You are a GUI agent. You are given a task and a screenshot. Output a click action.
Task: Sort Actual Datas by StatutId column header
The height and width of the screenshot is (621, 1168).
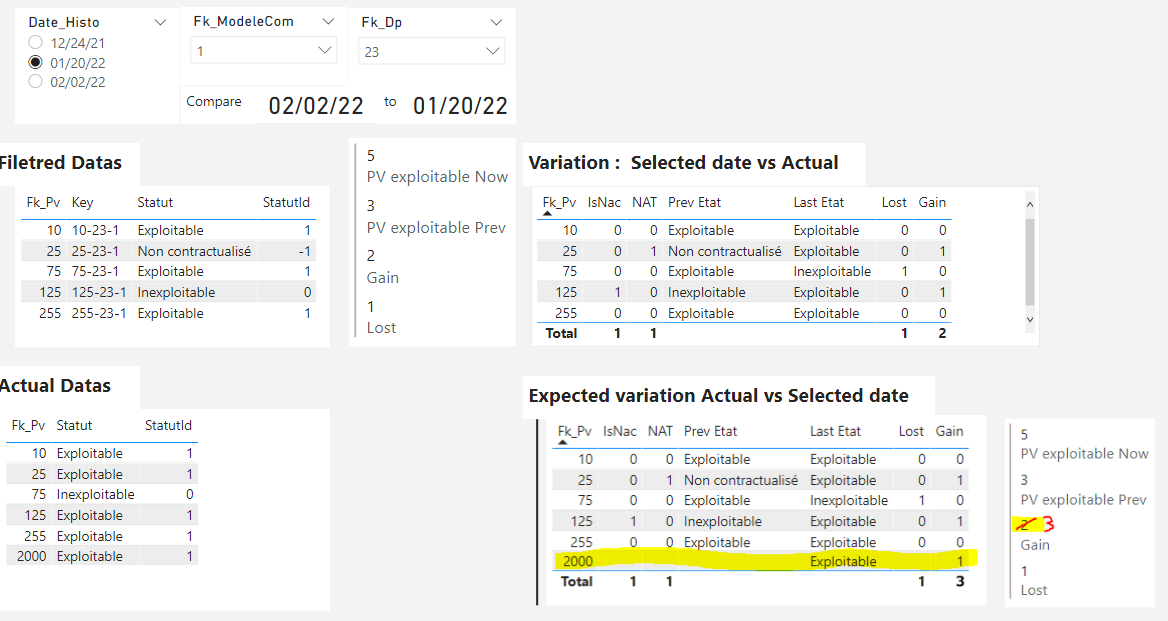(x=168, y=425)
